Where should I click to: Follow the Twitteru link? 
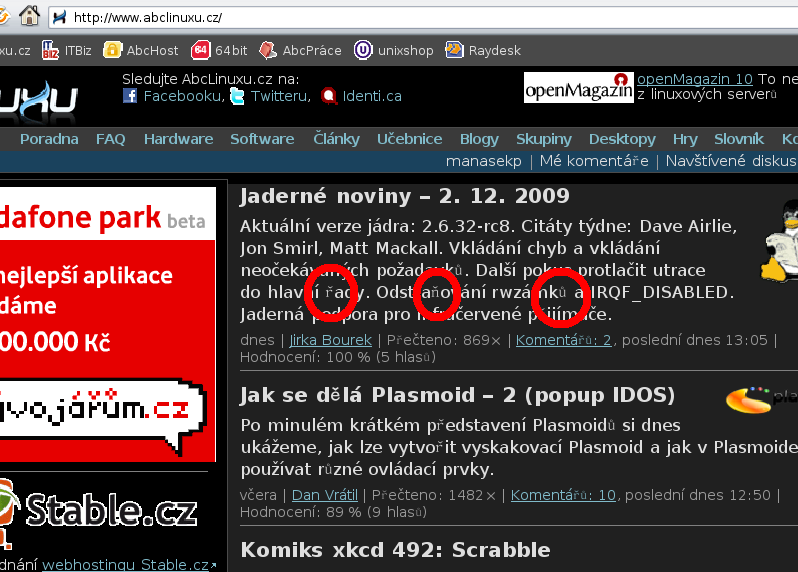279,96
